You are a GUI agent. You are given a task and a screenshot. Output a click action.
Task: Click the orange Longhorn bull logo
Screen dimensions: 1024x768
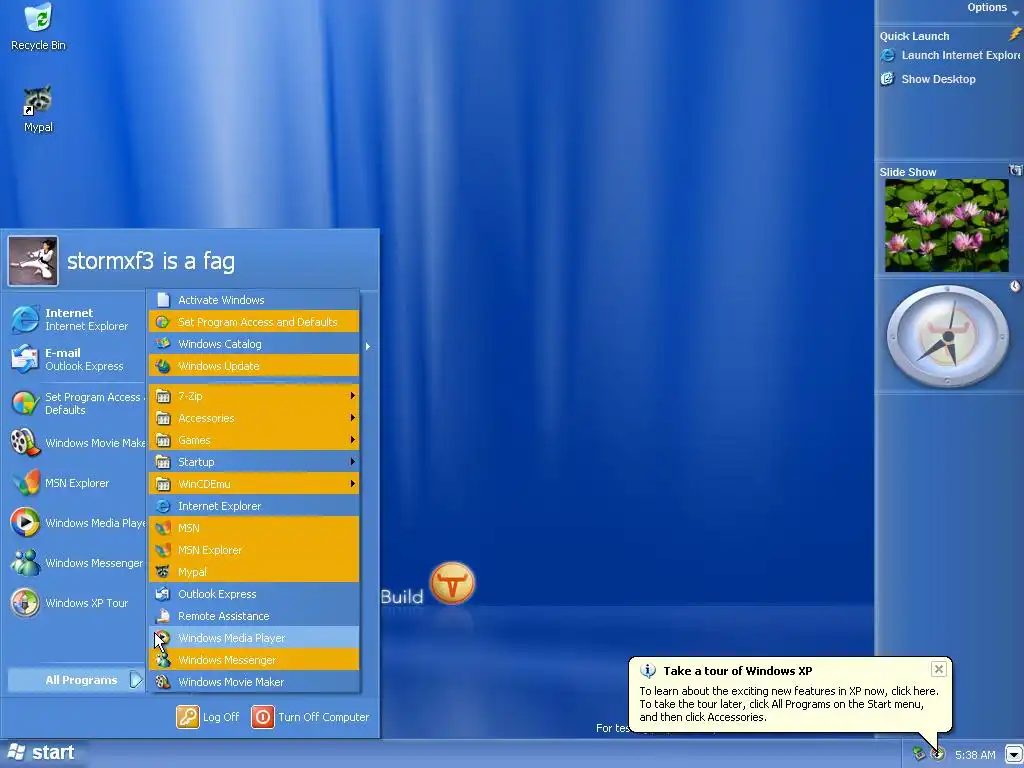pos(452,583)
